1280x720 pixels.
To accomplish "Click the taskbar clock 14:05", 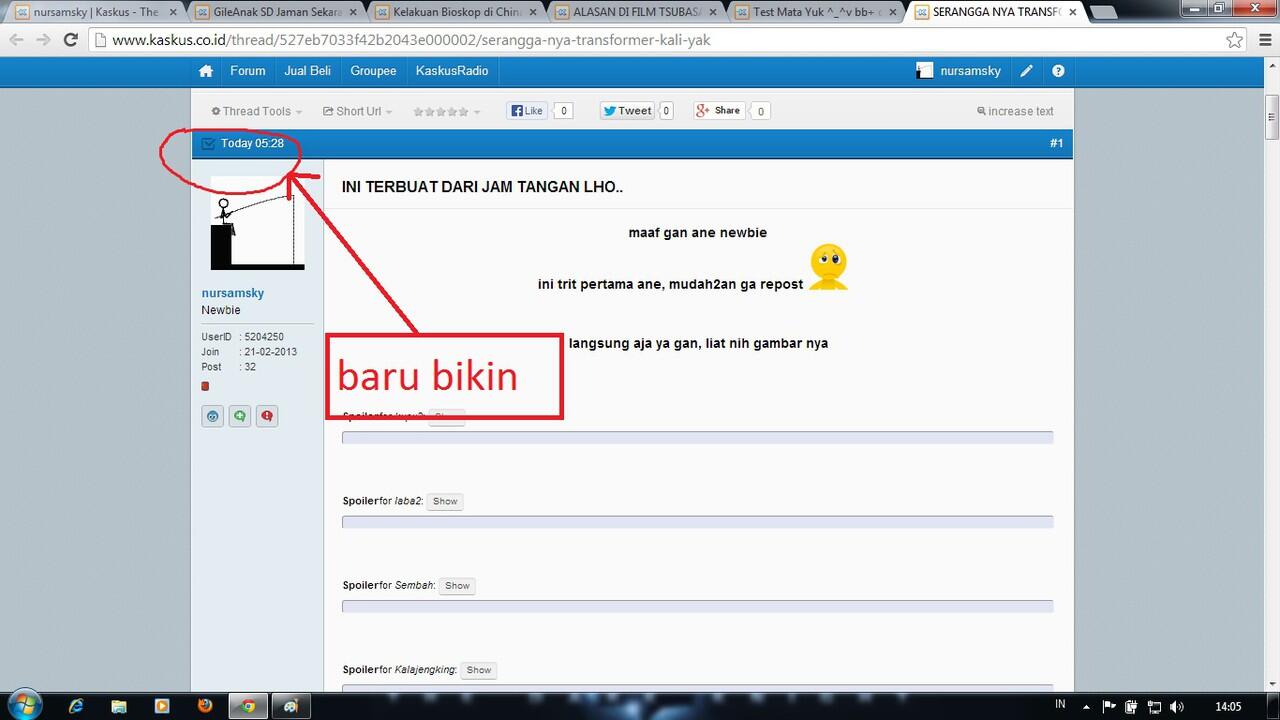I will pos(1227,706).
